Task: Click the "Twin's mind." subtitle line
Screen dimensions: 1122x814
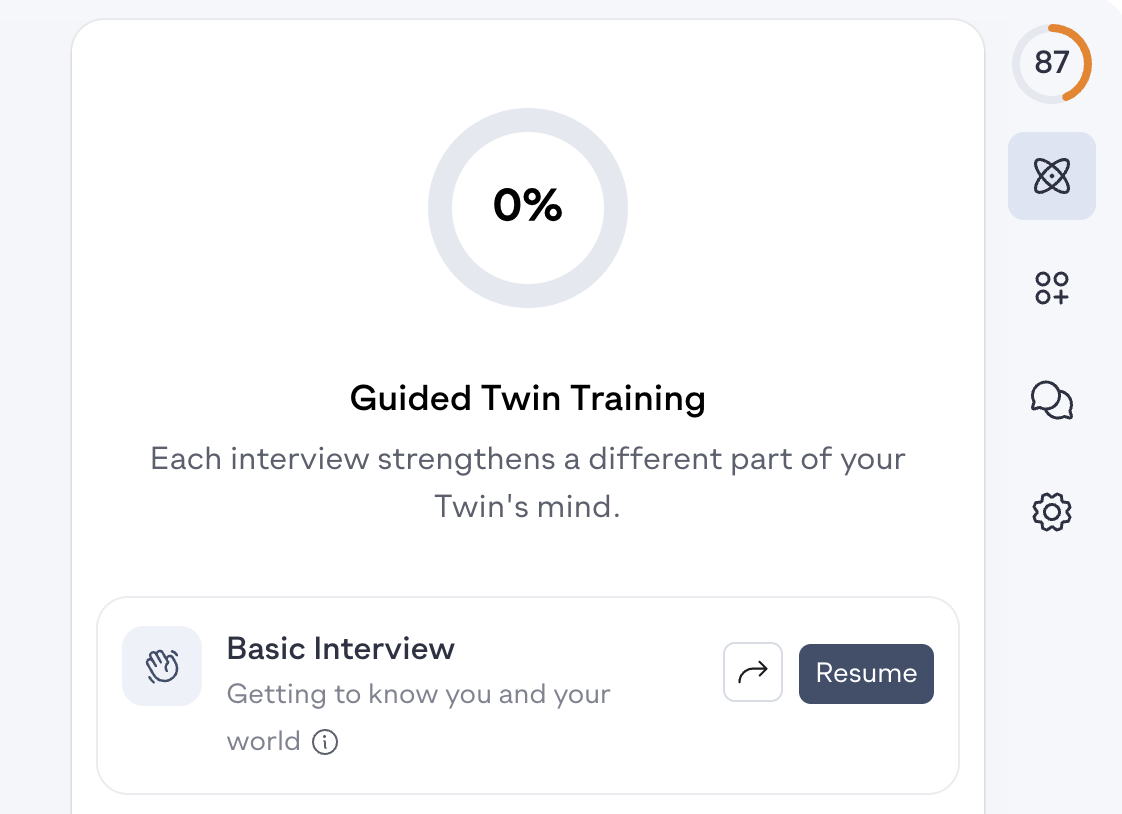Action: point(527,507)
